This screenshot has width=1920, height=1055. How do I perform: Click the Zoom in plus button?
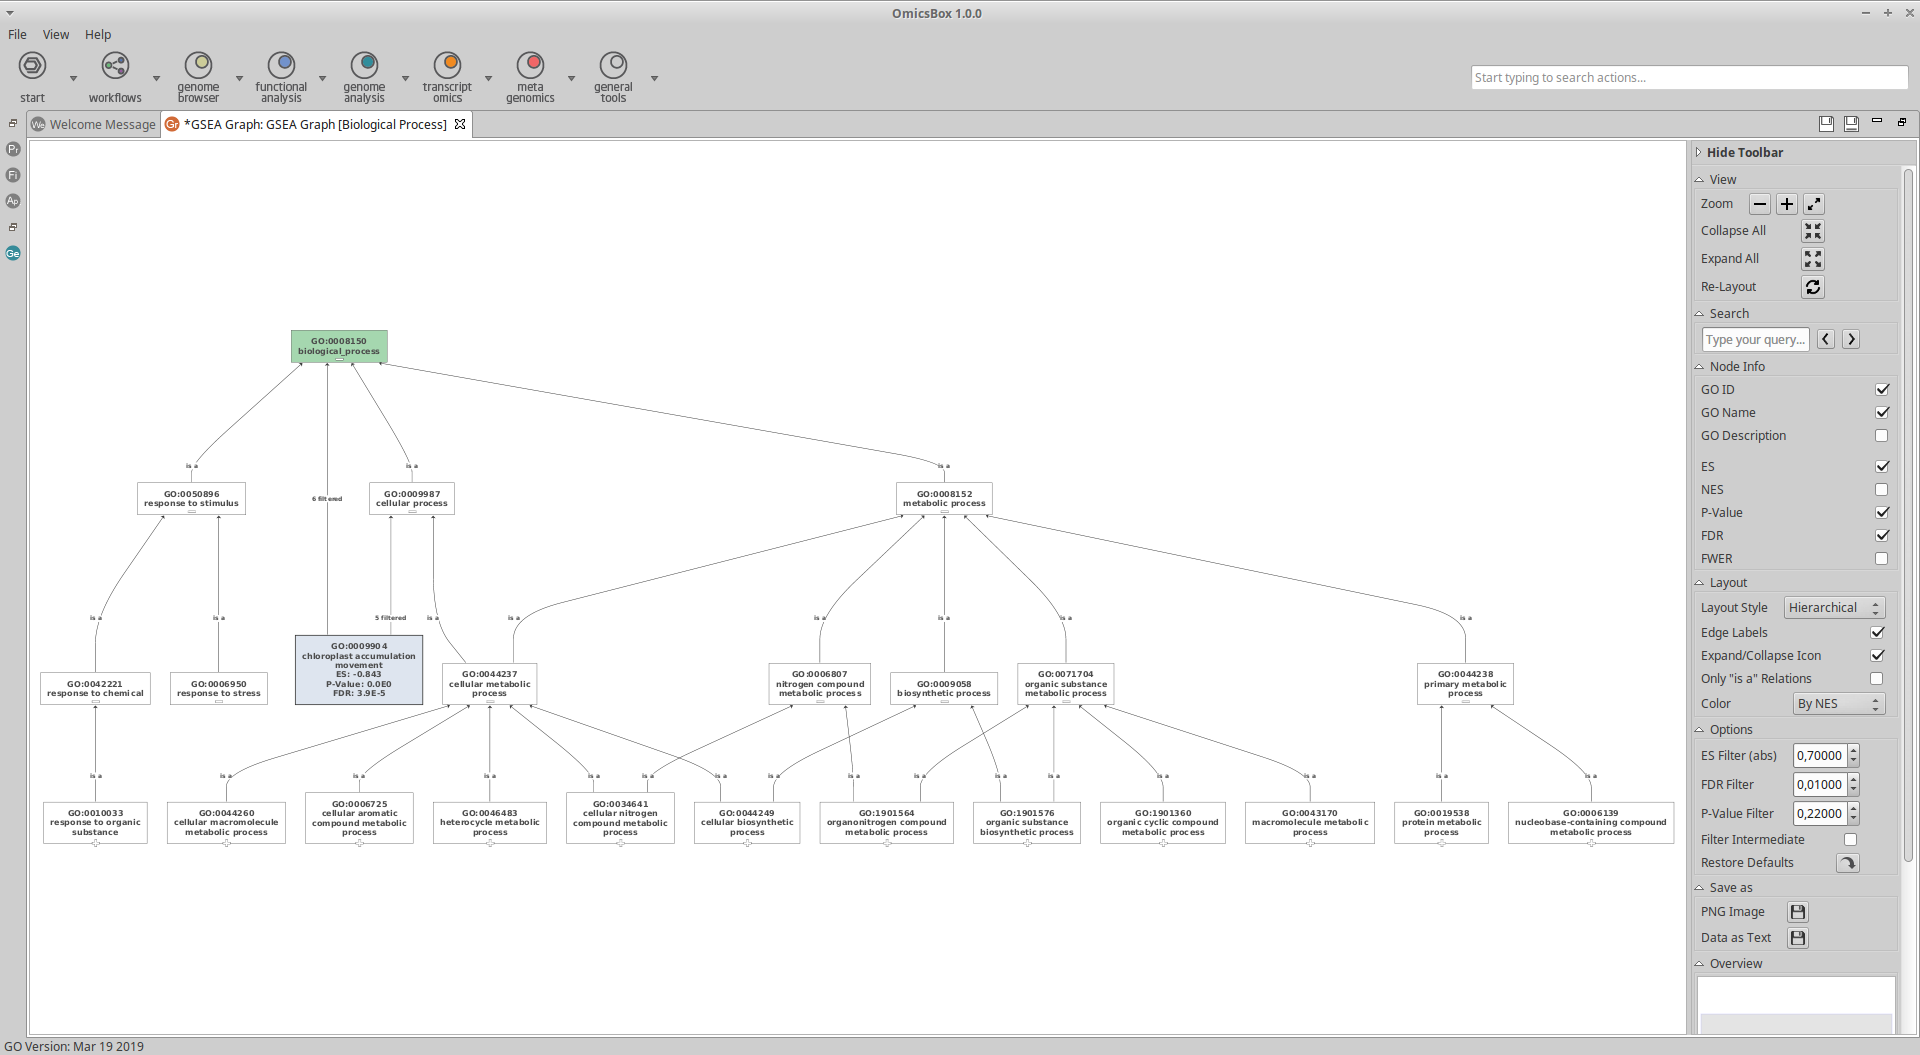[x=1787, y=204]
